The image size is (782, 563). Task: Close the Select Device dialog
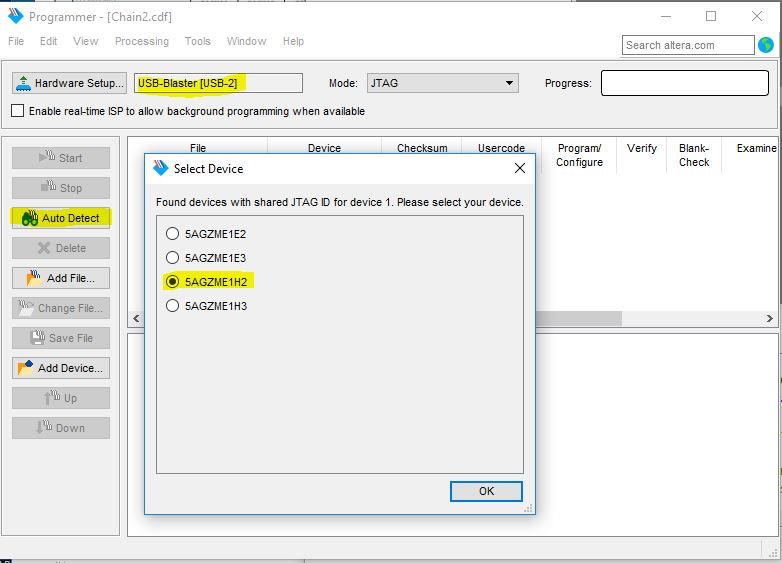tap(520, 169)
